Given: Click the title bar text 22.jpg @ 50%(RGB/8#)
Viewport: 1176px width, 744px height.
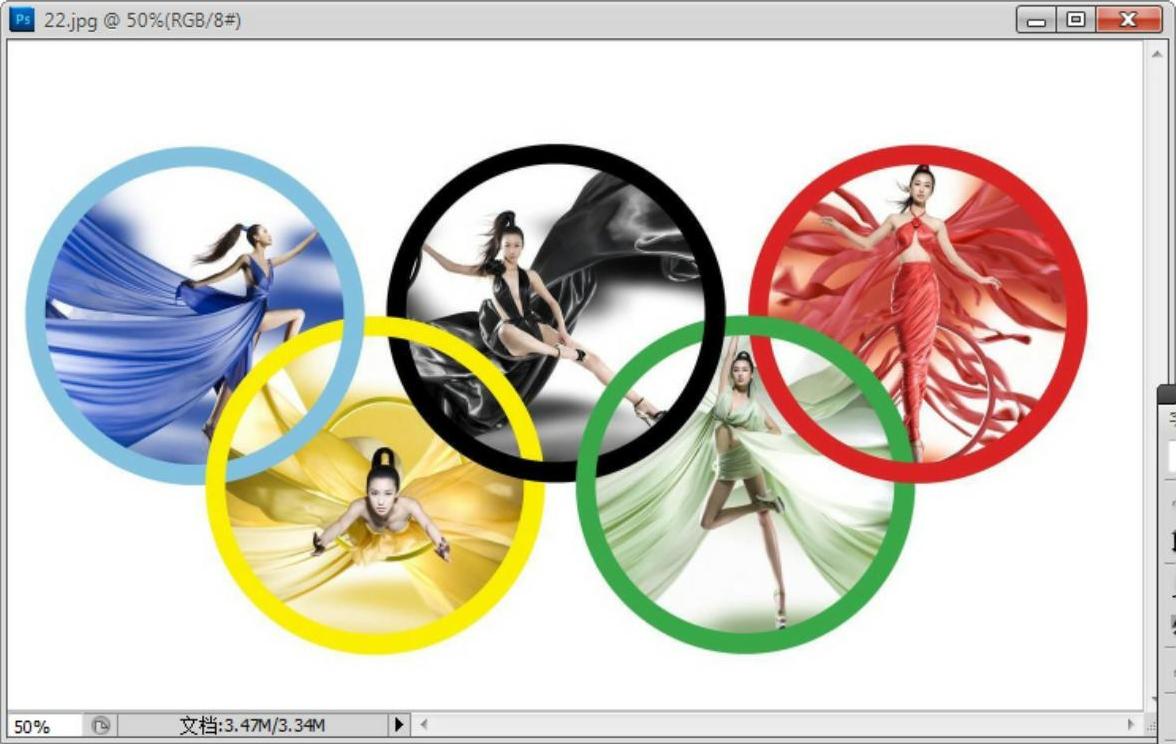Looking at the screenshot, I should [x=142, y=20].
